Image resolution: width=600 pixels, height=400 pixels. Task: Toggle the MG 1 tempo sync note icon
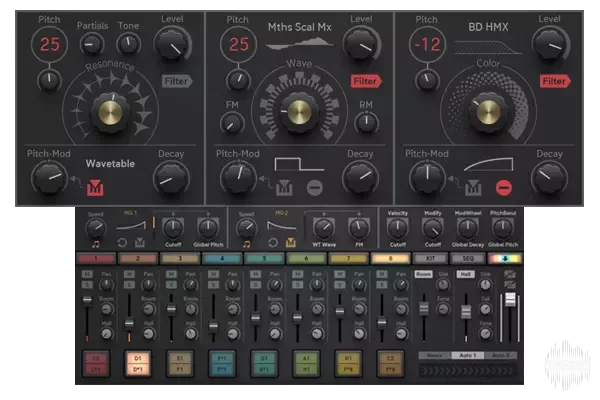pos(95,244)
